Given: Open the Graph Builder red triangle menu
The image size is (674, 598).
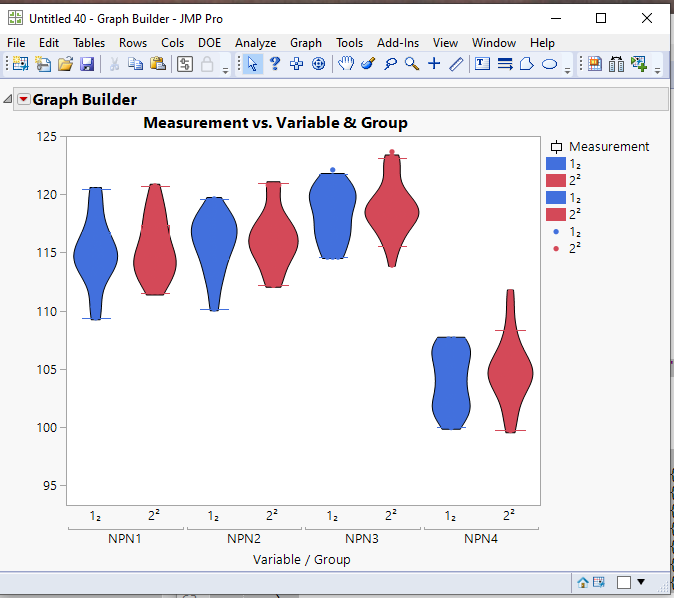Looking at the screenshot, I should pos(24,99).
